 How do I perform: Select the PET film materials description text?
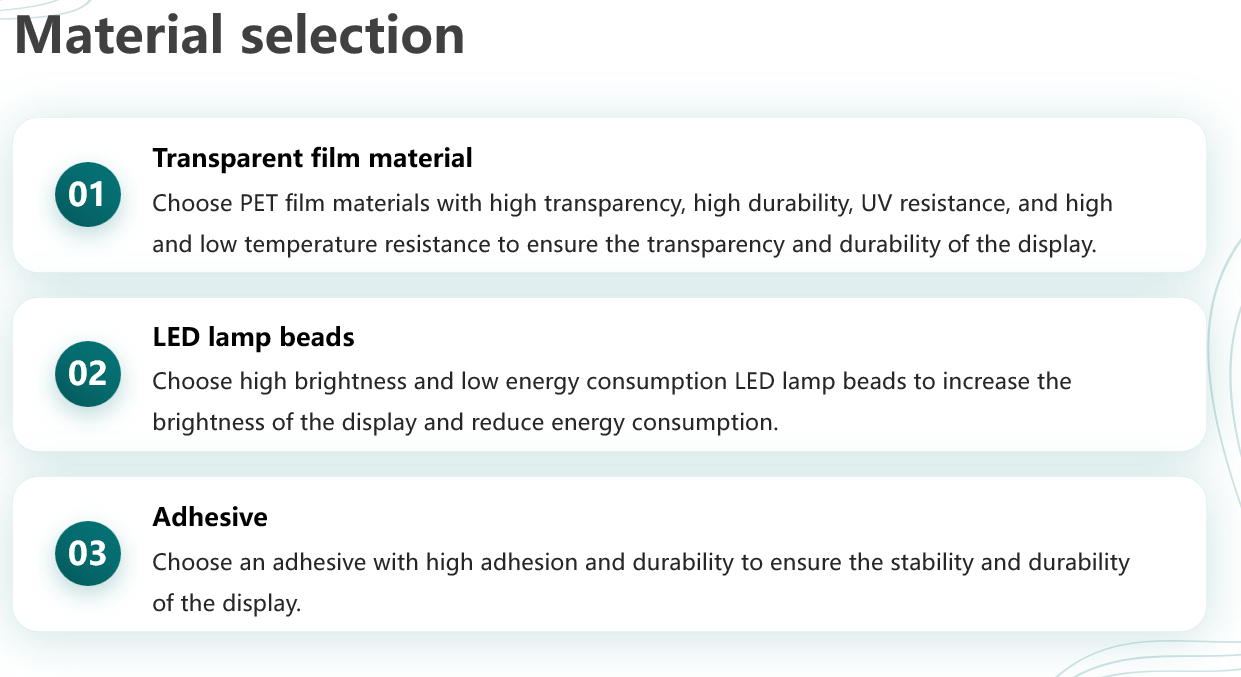coord(632,224)
